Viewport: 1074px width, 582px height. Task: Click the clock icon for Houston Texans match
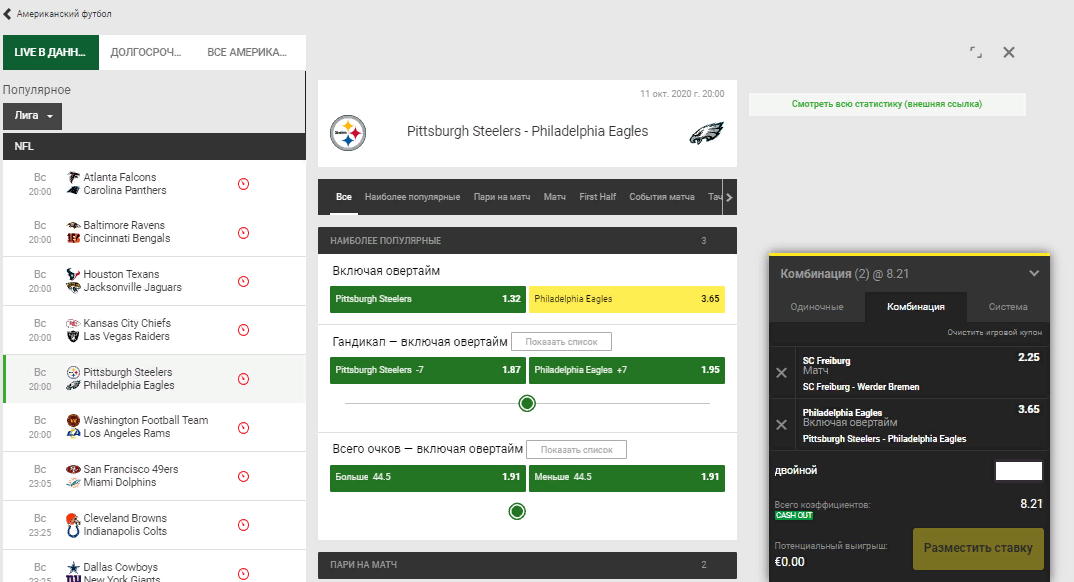[x=243, y=281]
